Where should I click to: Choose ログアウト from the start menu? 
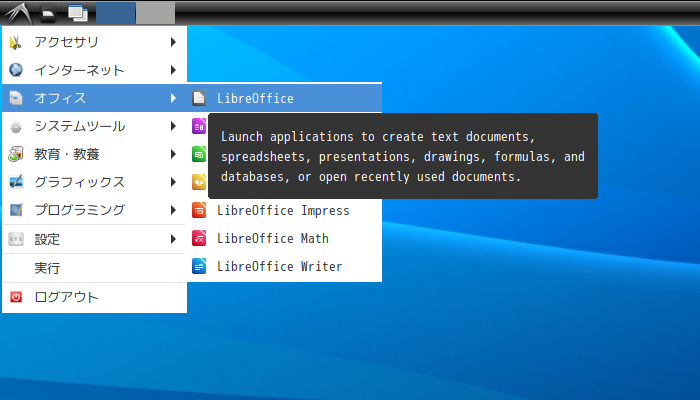pos(94,297)
